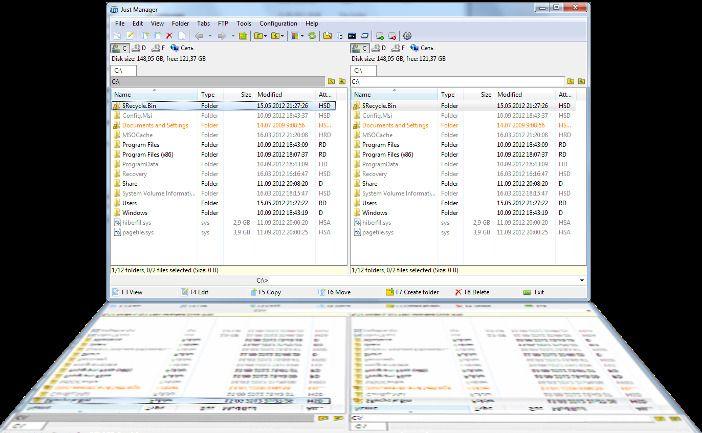Sort right panel by Size column
The width and height of the screenshot is (702, 433).
pyautogui.click(x=478, y=94)
